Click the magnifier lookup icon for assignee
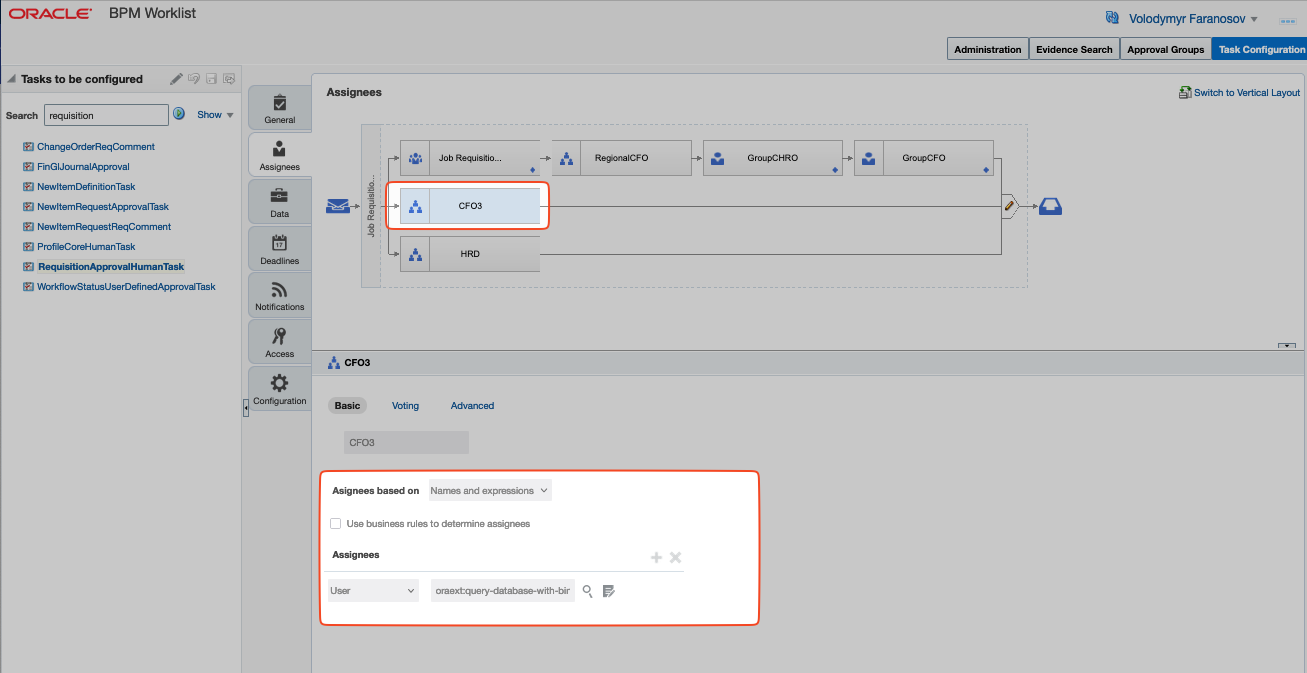1307x673 pixels. (x=588, y=591)
